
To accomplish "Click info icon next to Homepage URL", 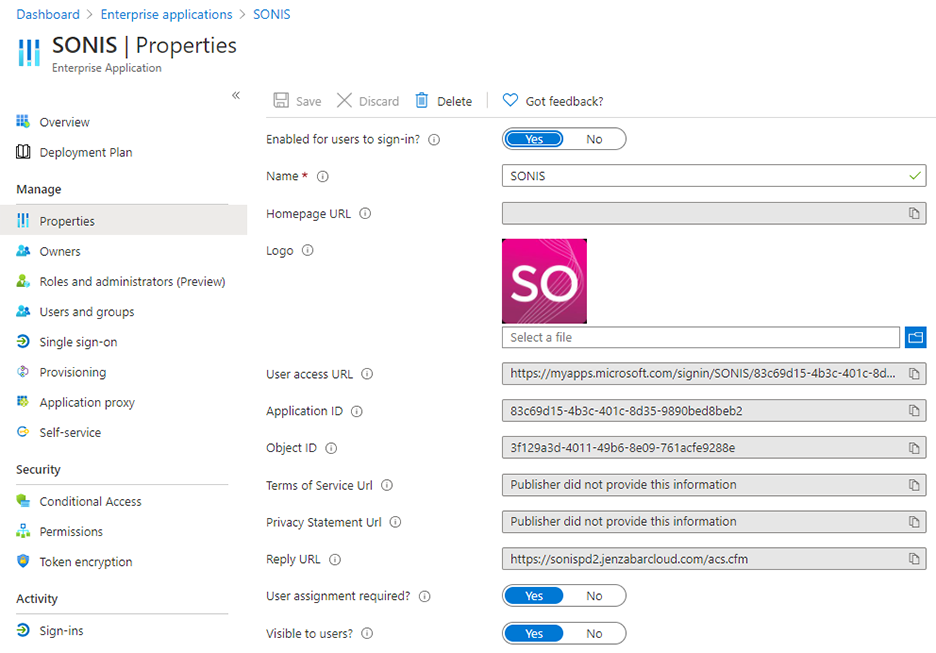I will 365,214.
